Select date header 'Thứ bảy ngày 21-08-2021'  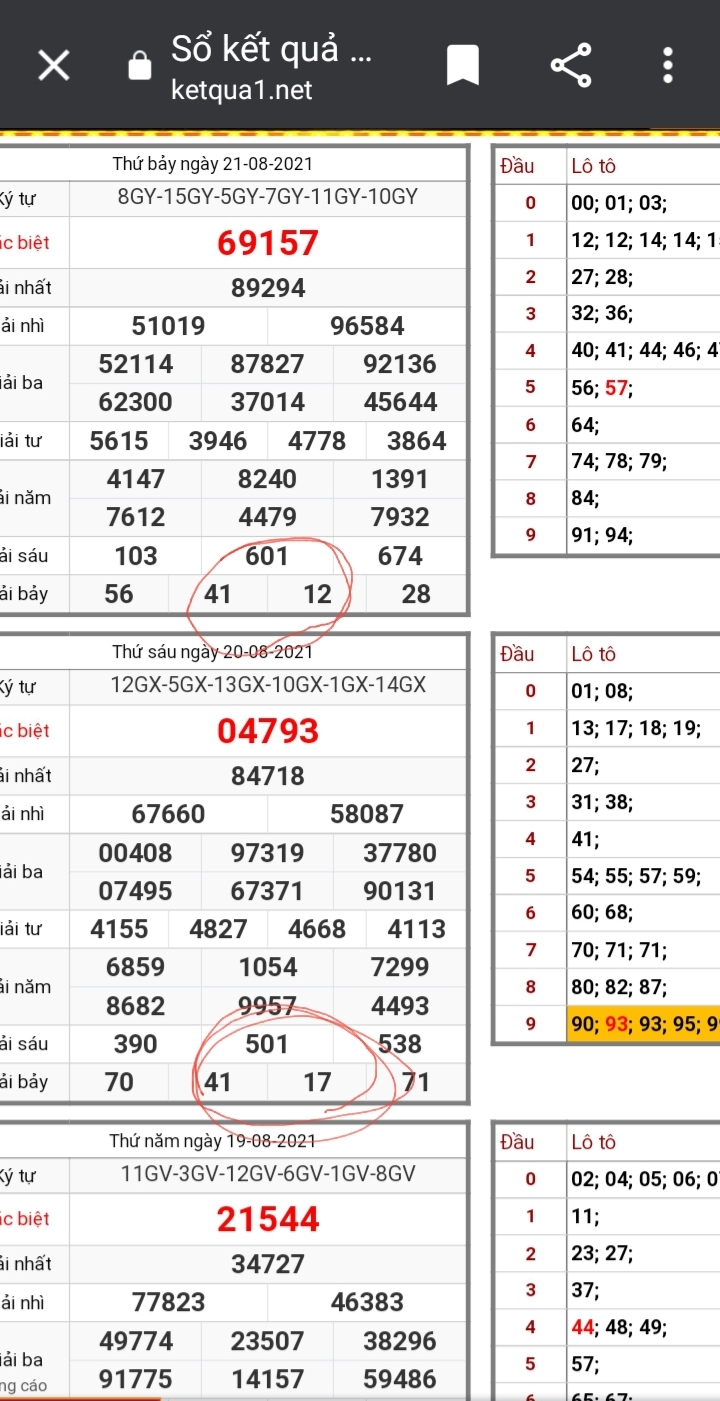[x=212, y=164]
